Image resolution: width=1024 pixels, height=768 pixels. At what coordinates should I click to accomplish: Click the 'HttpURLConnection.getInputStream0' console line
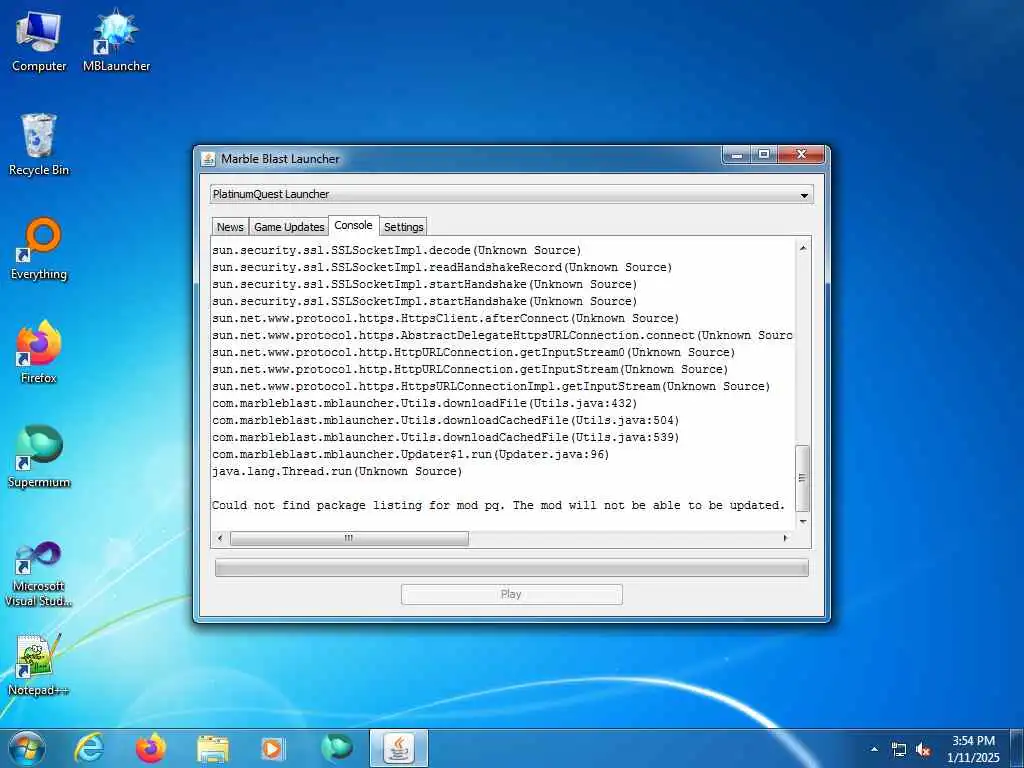click(474, 352)
